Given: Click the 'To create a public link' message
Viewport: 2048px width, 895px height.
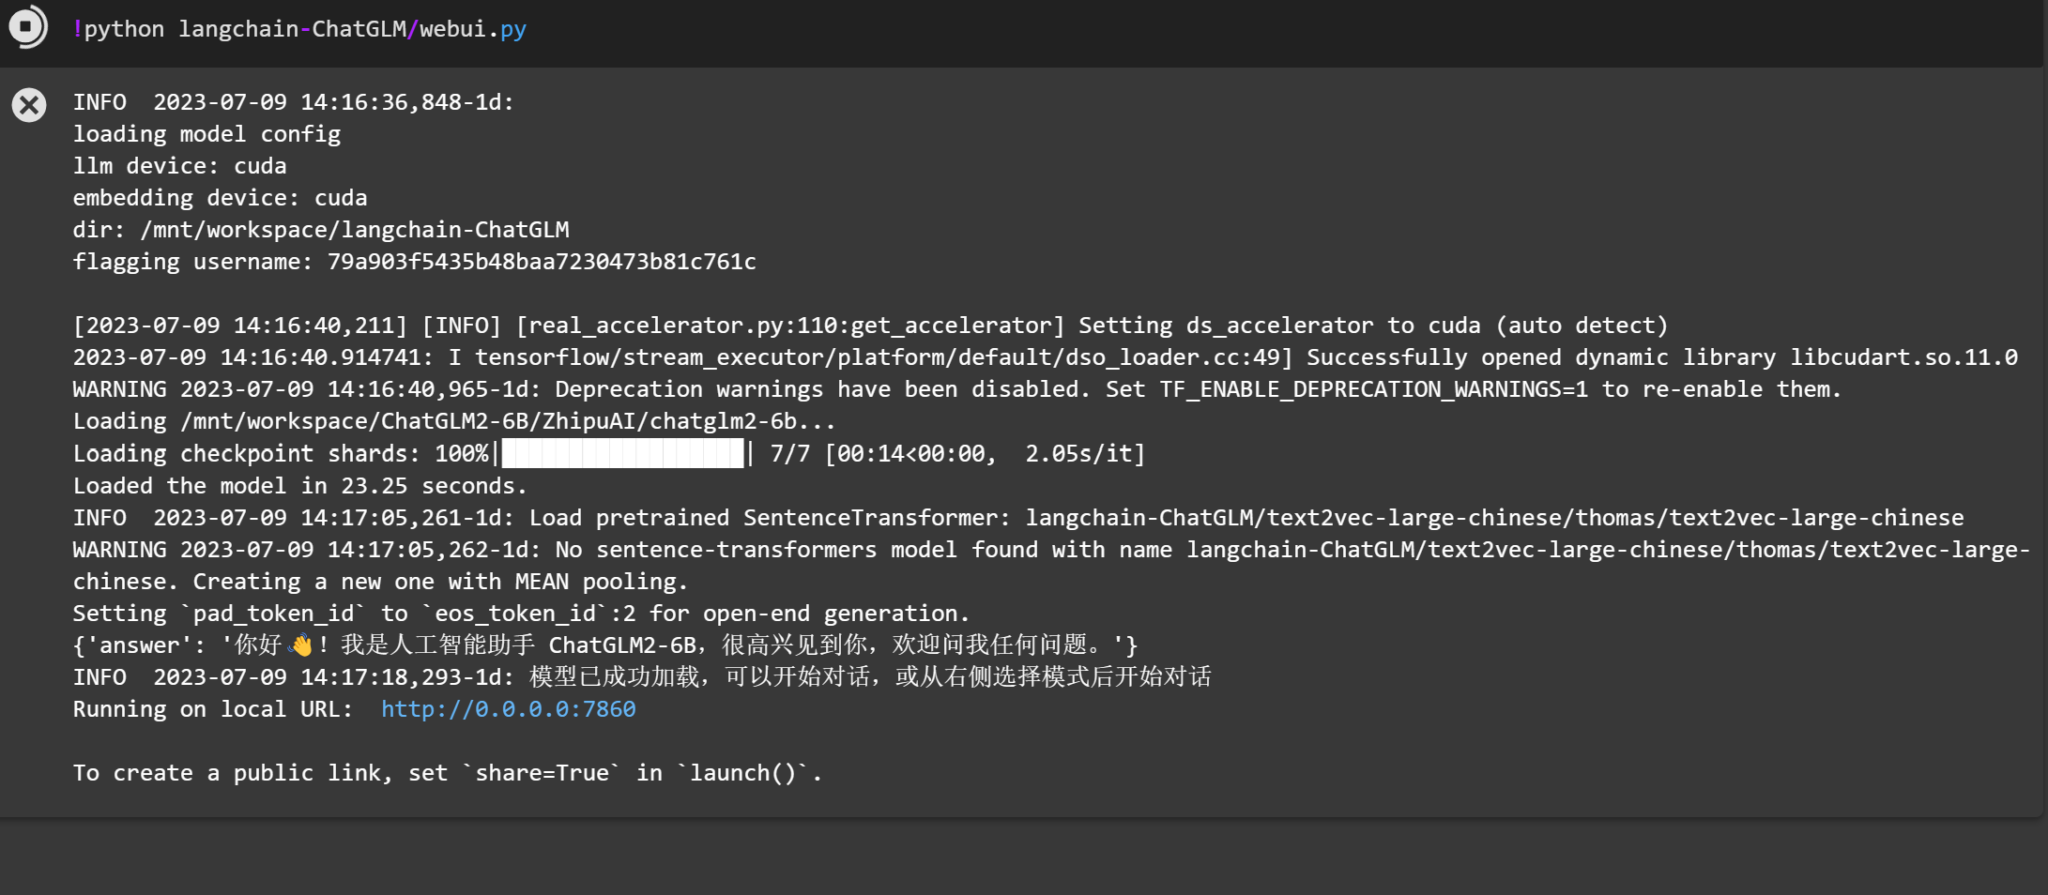Looking at the screenshot, I should click(x=447, y=773).
